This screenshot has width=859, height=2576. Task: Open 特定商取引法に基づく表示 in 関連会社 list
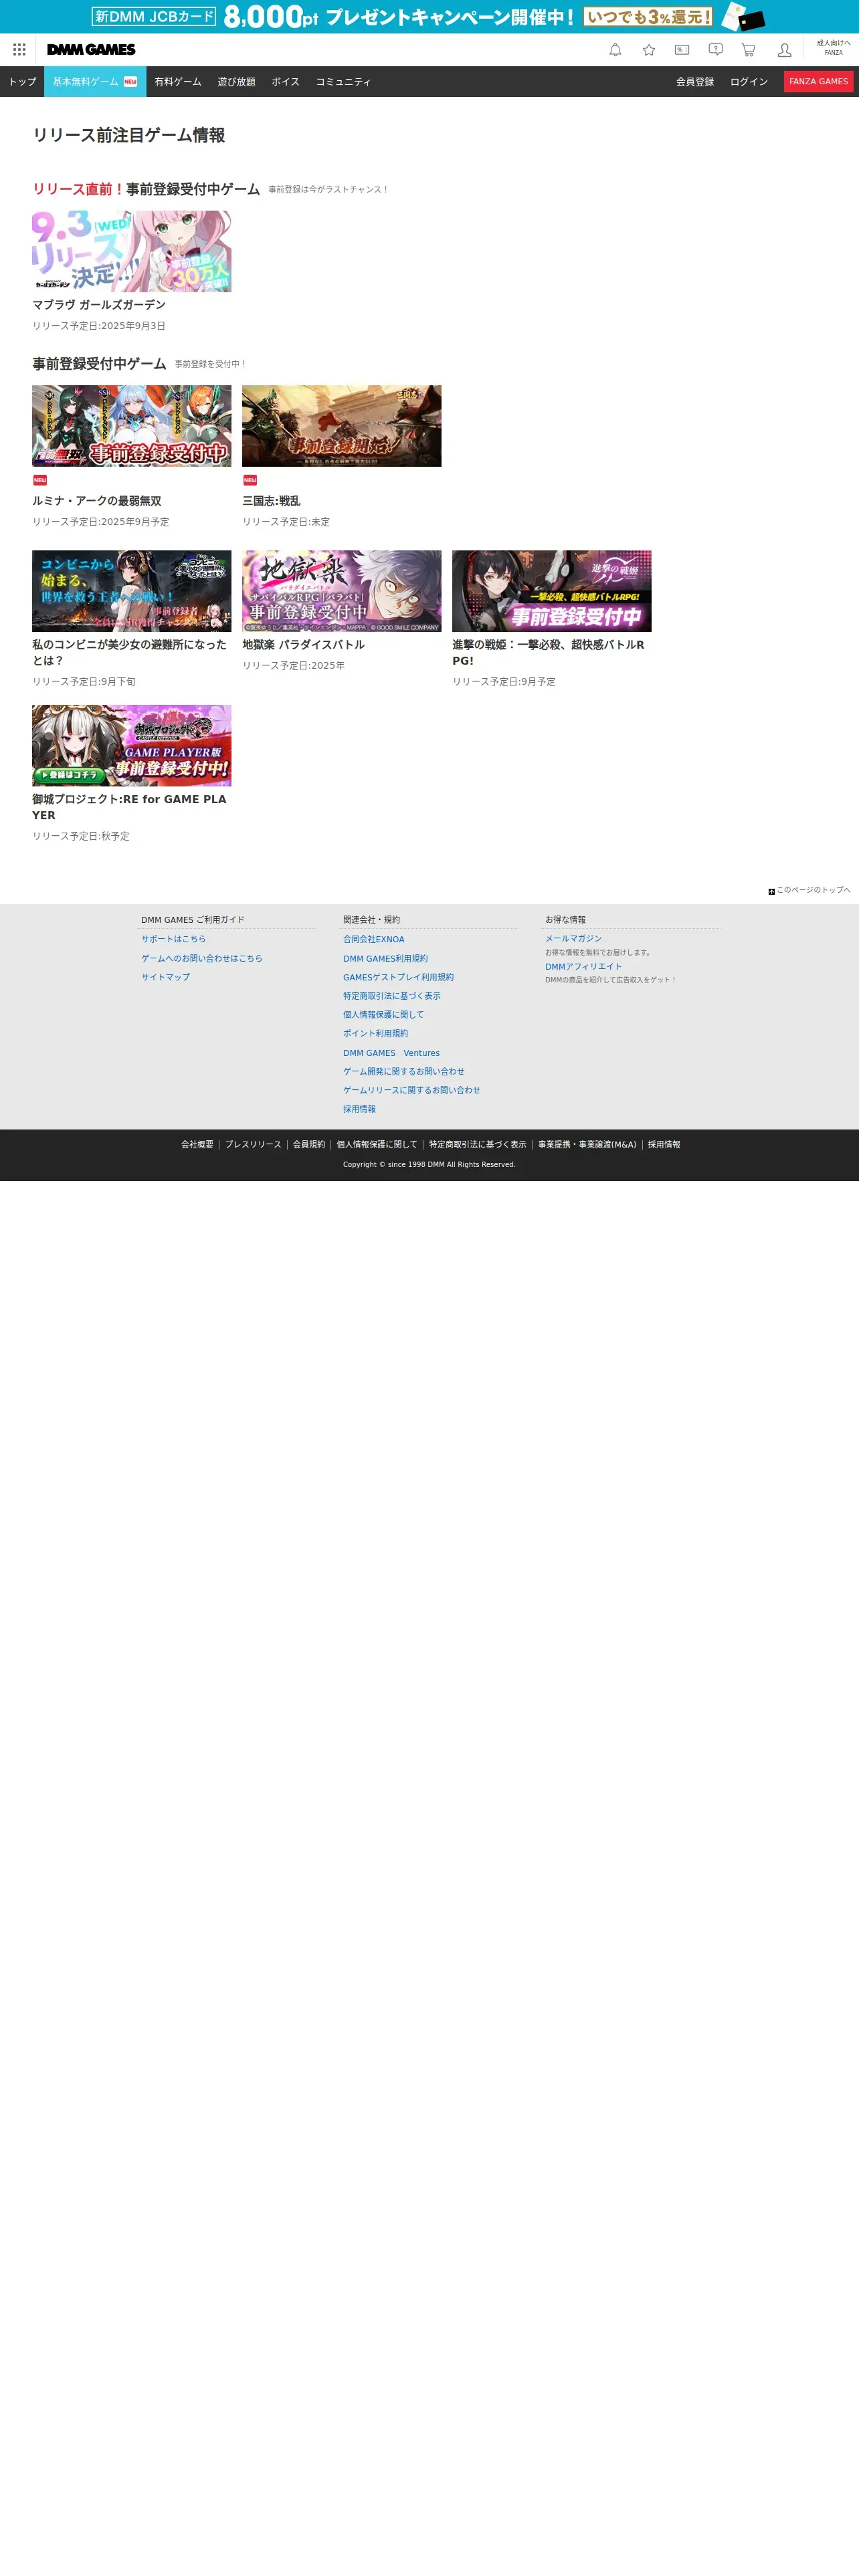(392, 996)
